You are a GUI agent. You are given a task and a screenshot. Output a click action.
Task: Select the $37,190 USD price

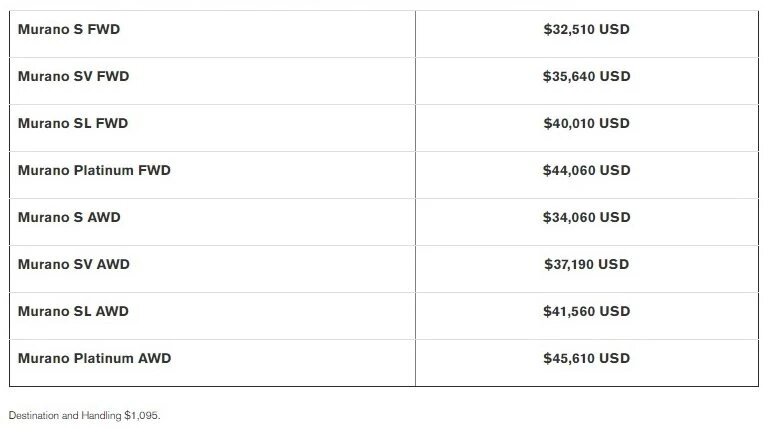[x=586, y=264]
